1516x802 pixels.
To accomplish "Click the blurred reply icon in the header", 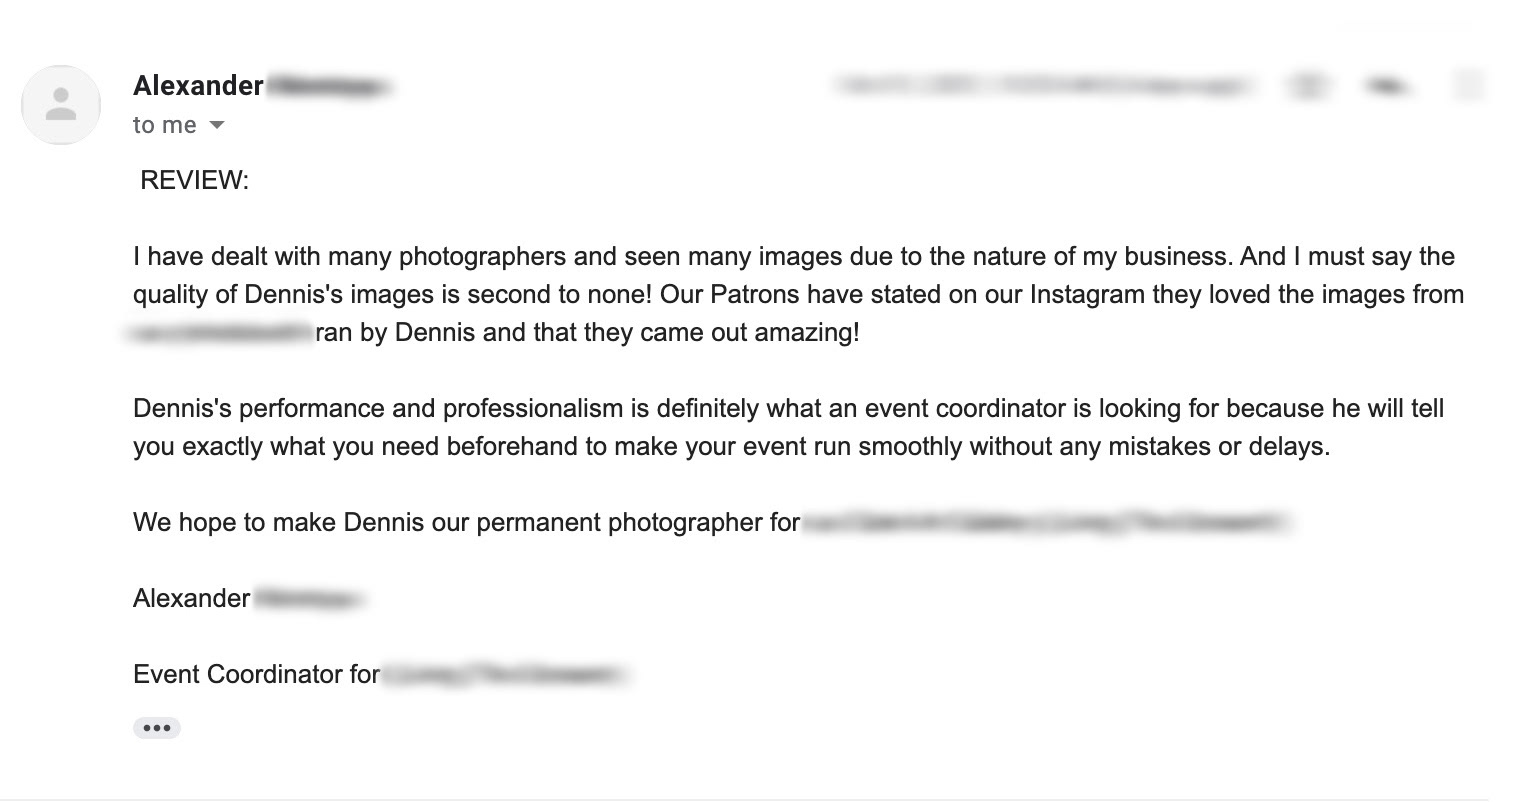I will (x=1387, y=87).
